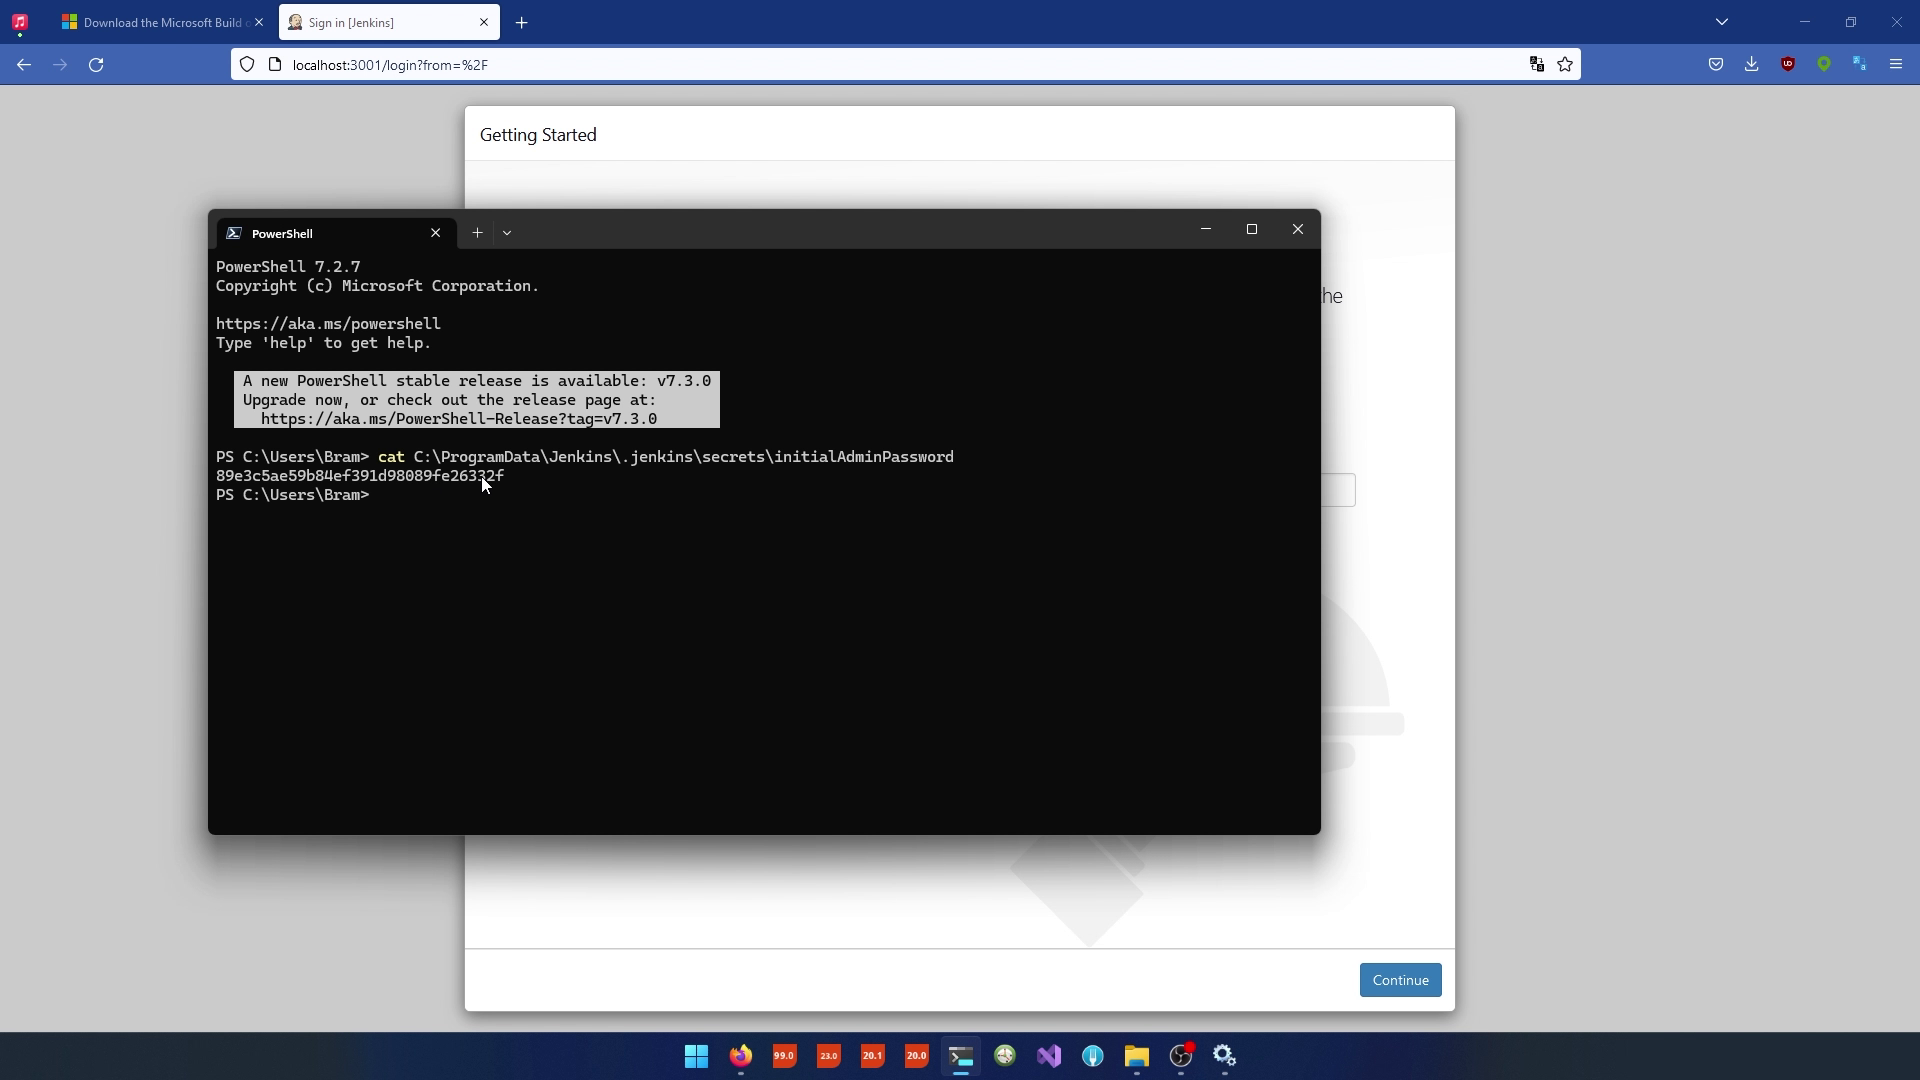Launch Visual Studio from taskbar
The height and width of the screenshot is (1080, 1920).
click(1049, 1056)
